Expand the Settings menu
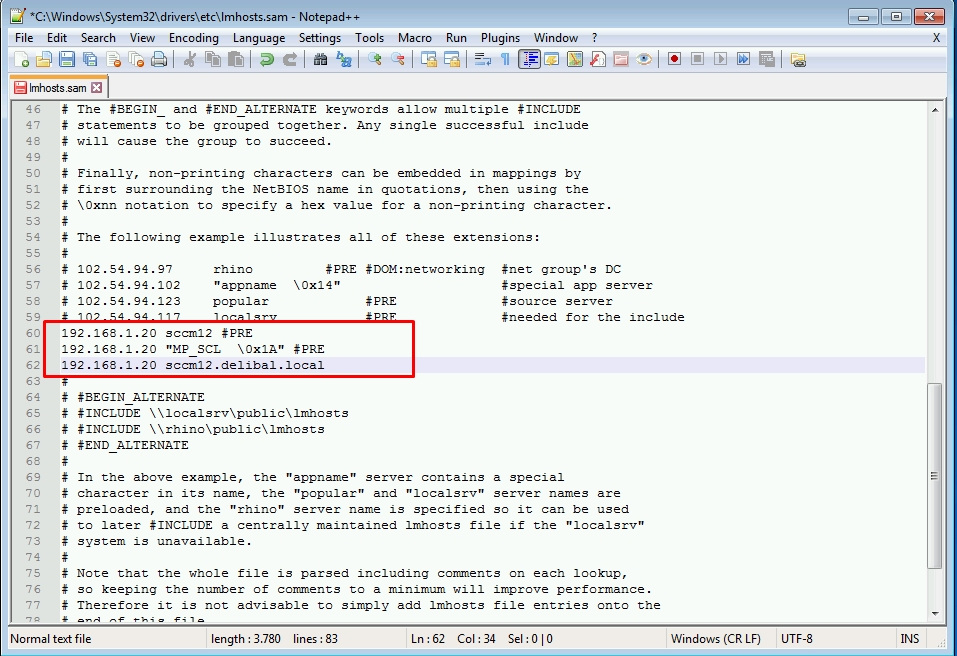 click(320, 38)
